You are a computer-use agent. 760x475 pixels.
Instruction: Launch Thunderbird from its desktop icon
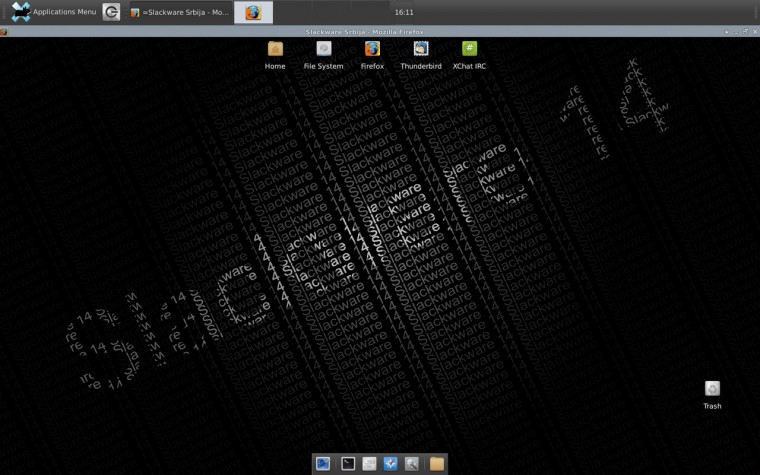[421, 55]
